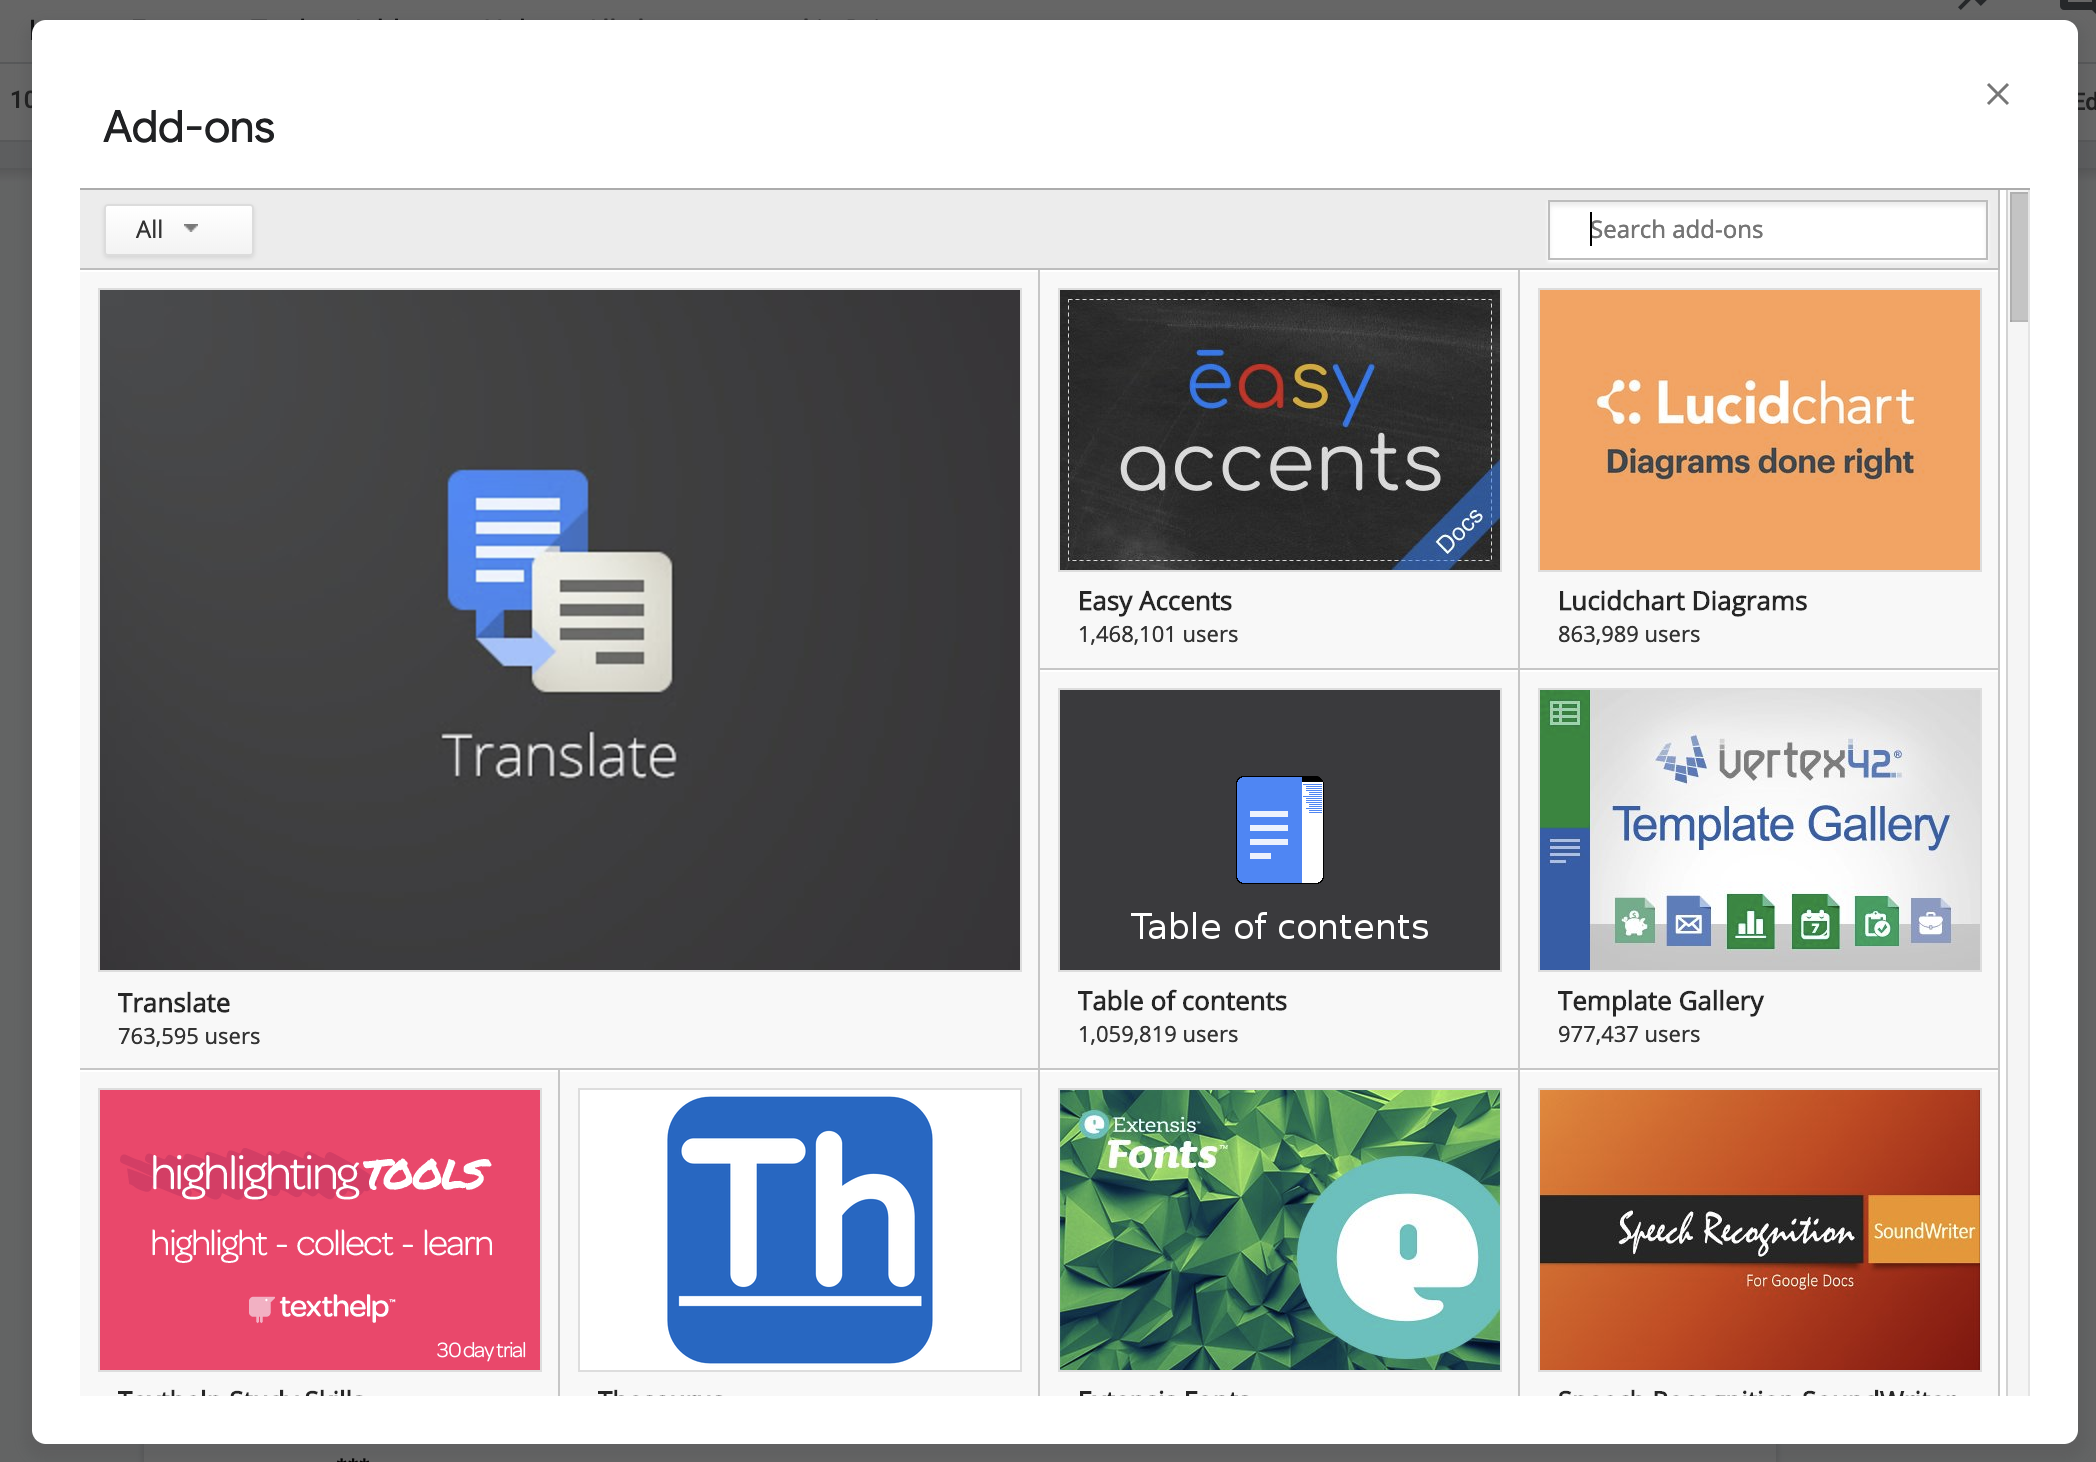Open the Lucidchart Diagrams thumbnail
This screenshot has width=2096, height=1462.
click(1760, 430)
